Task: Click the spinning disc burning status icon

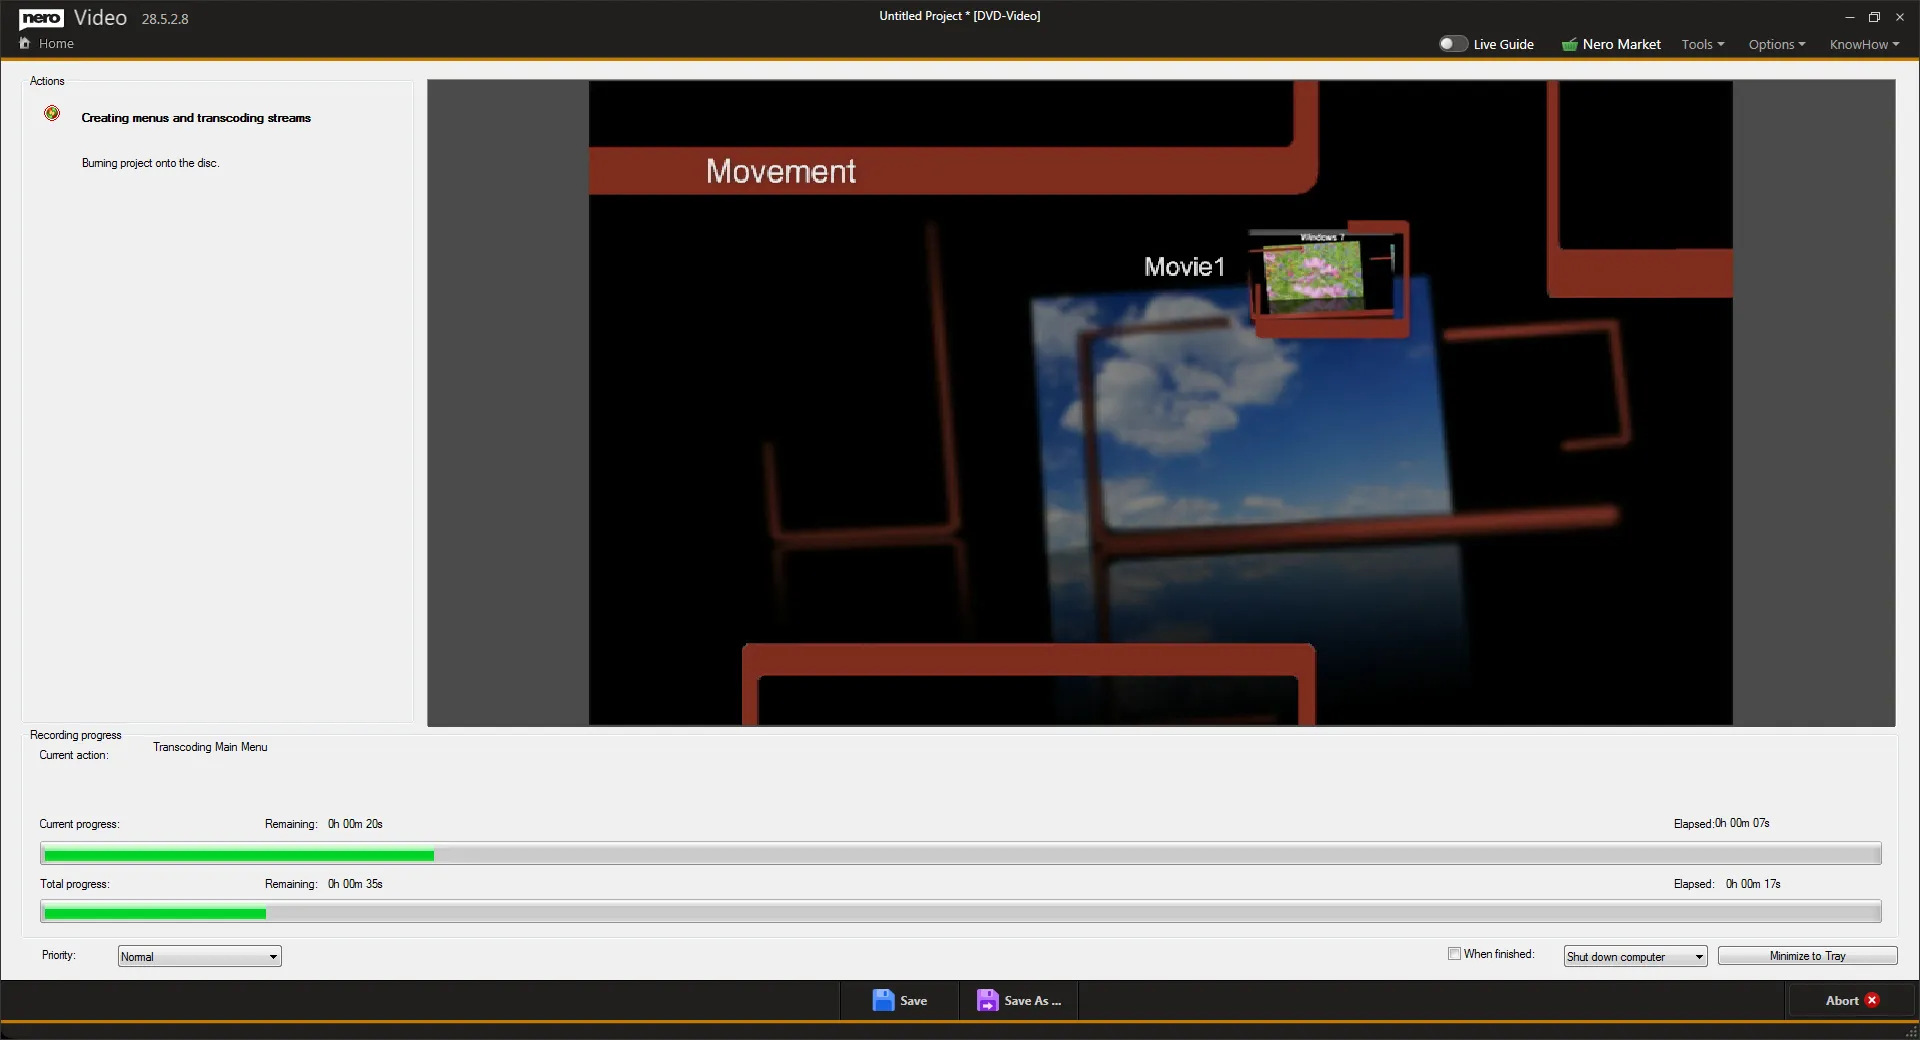Action: click(52, 113)
